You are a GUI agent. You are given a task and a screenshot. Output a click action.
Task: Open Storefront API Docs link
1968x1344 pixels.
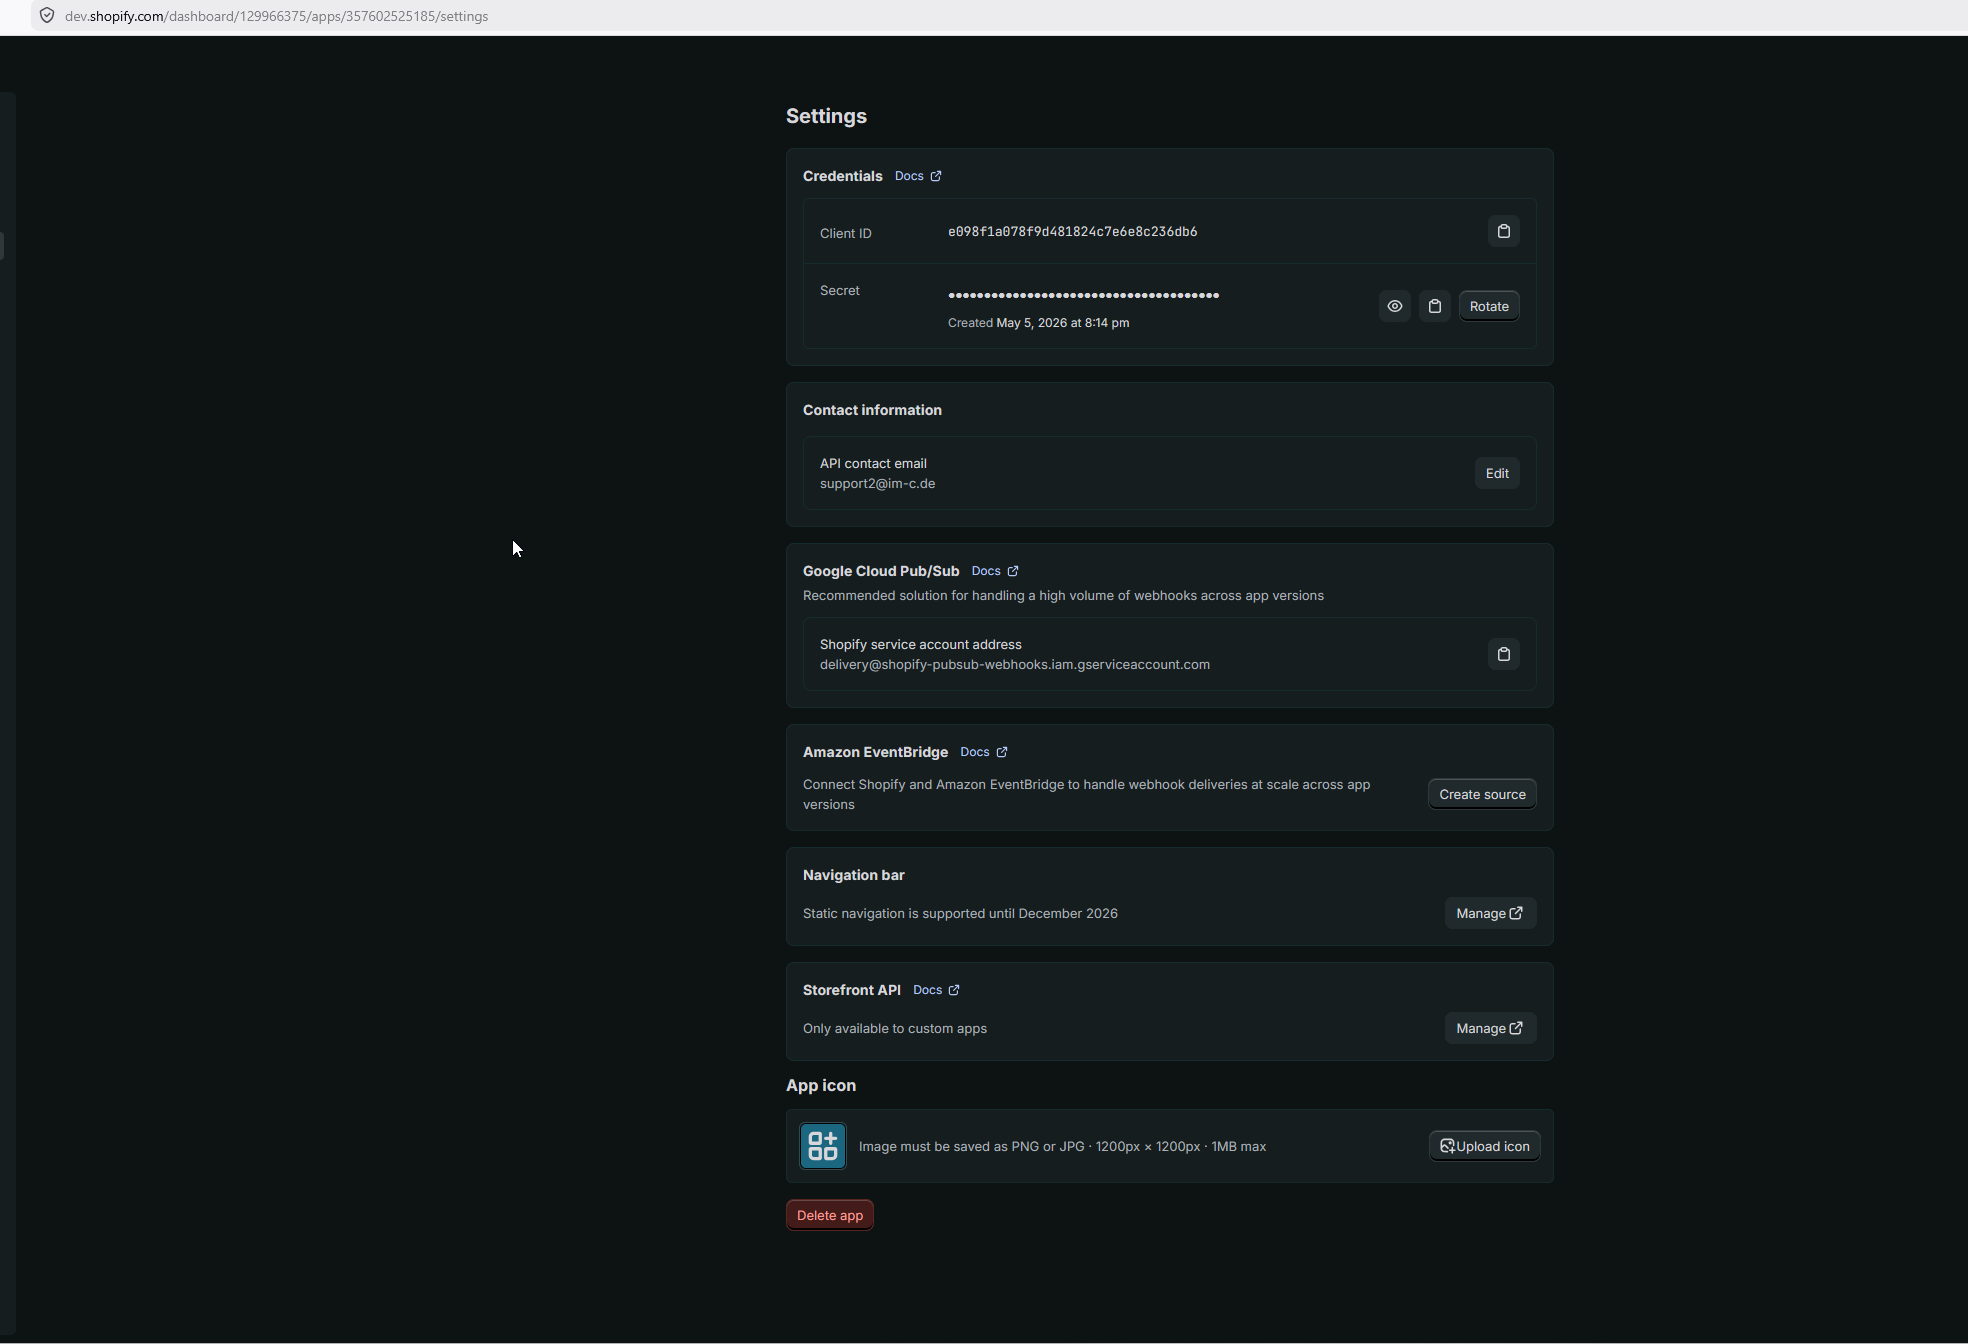(x=937, y=990)
